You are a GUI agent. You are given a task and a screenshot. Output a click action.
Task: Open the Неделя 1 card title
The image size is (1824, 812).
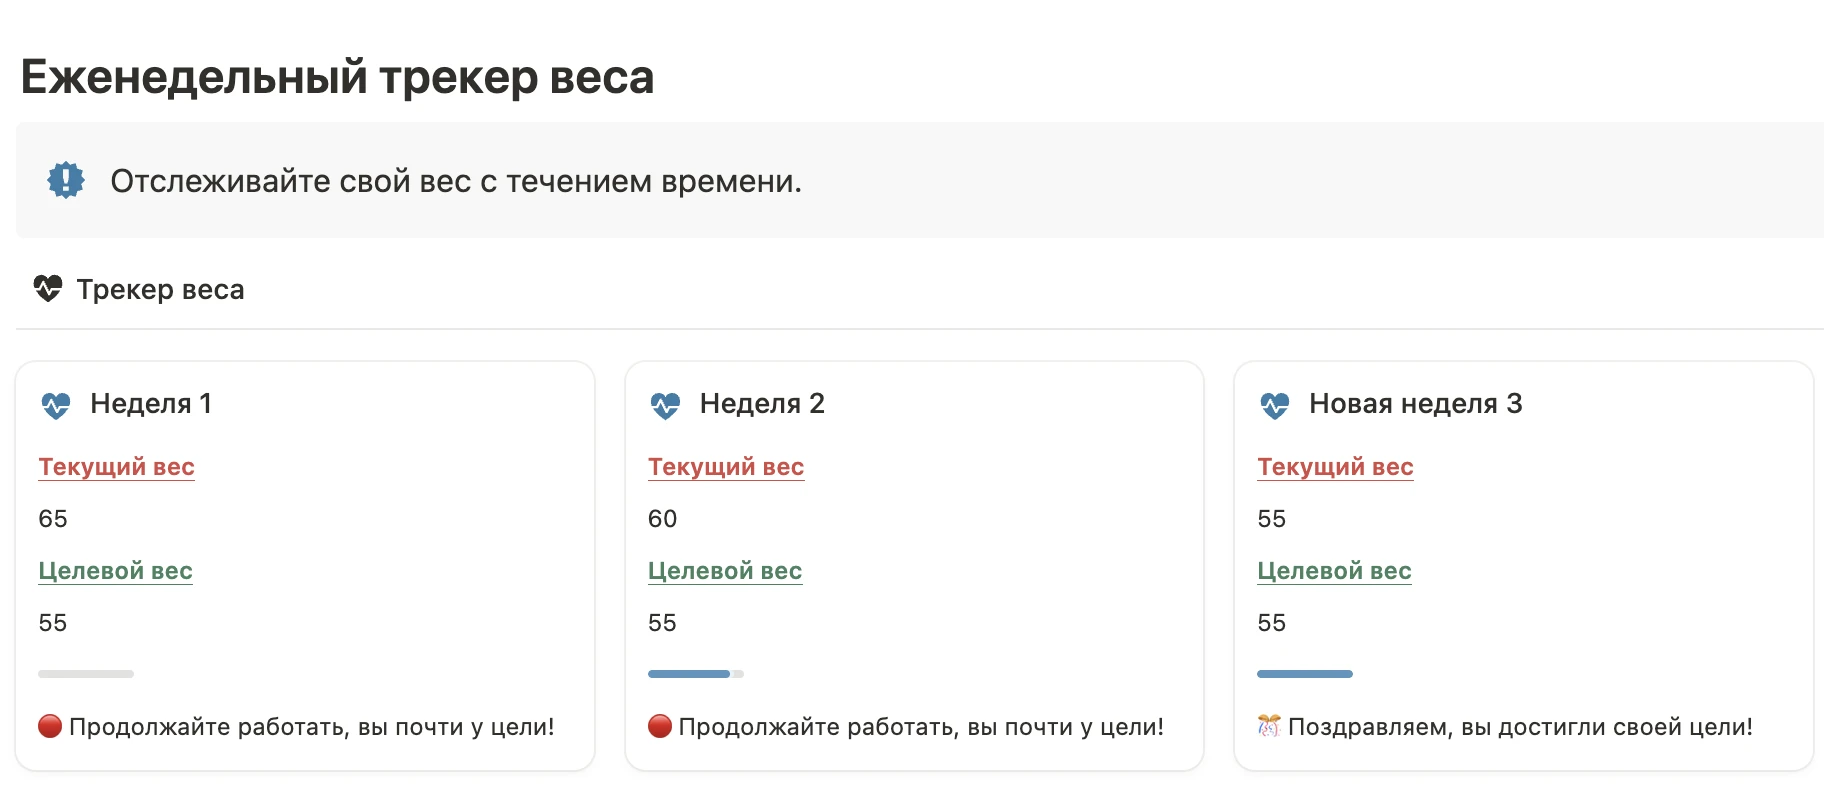(x=151, y=403)
